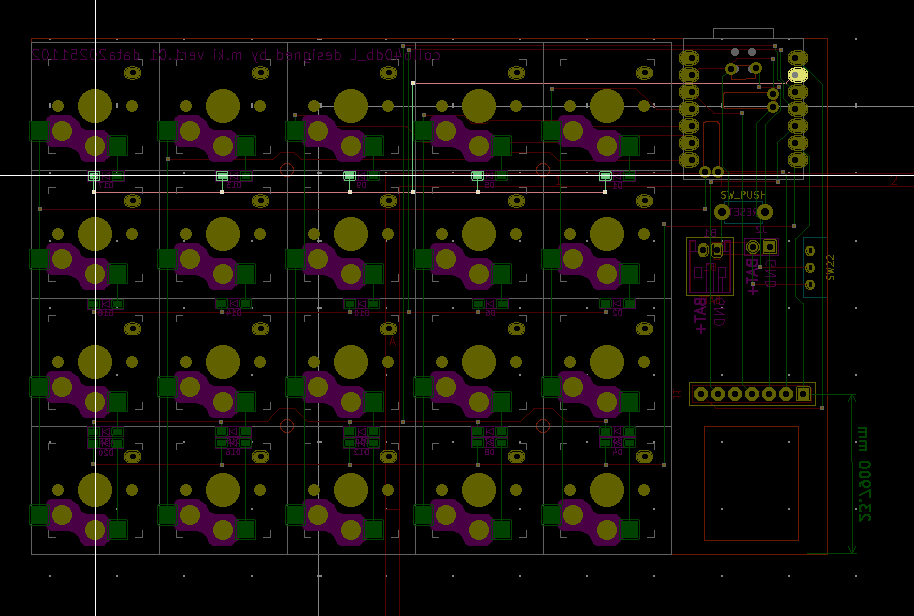
Task: Click the highlighted diode pad in the fifth column
Action: click(605, 176)
